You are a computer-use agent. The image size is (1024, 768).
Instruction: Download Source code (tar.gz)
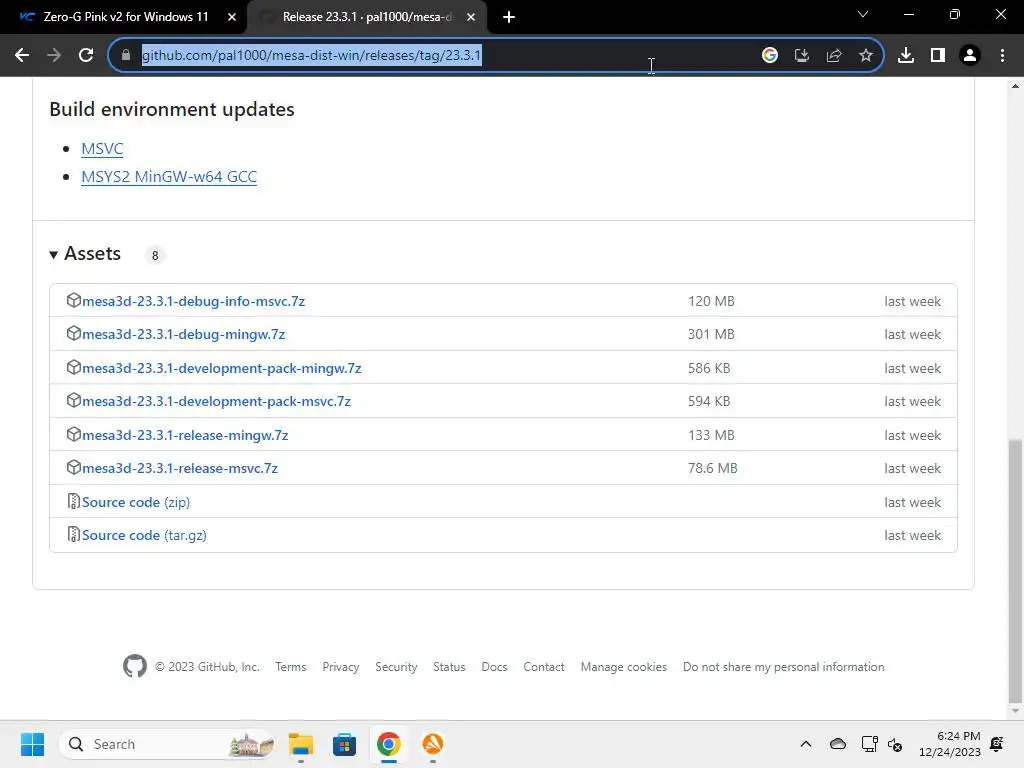pos(144,536)
